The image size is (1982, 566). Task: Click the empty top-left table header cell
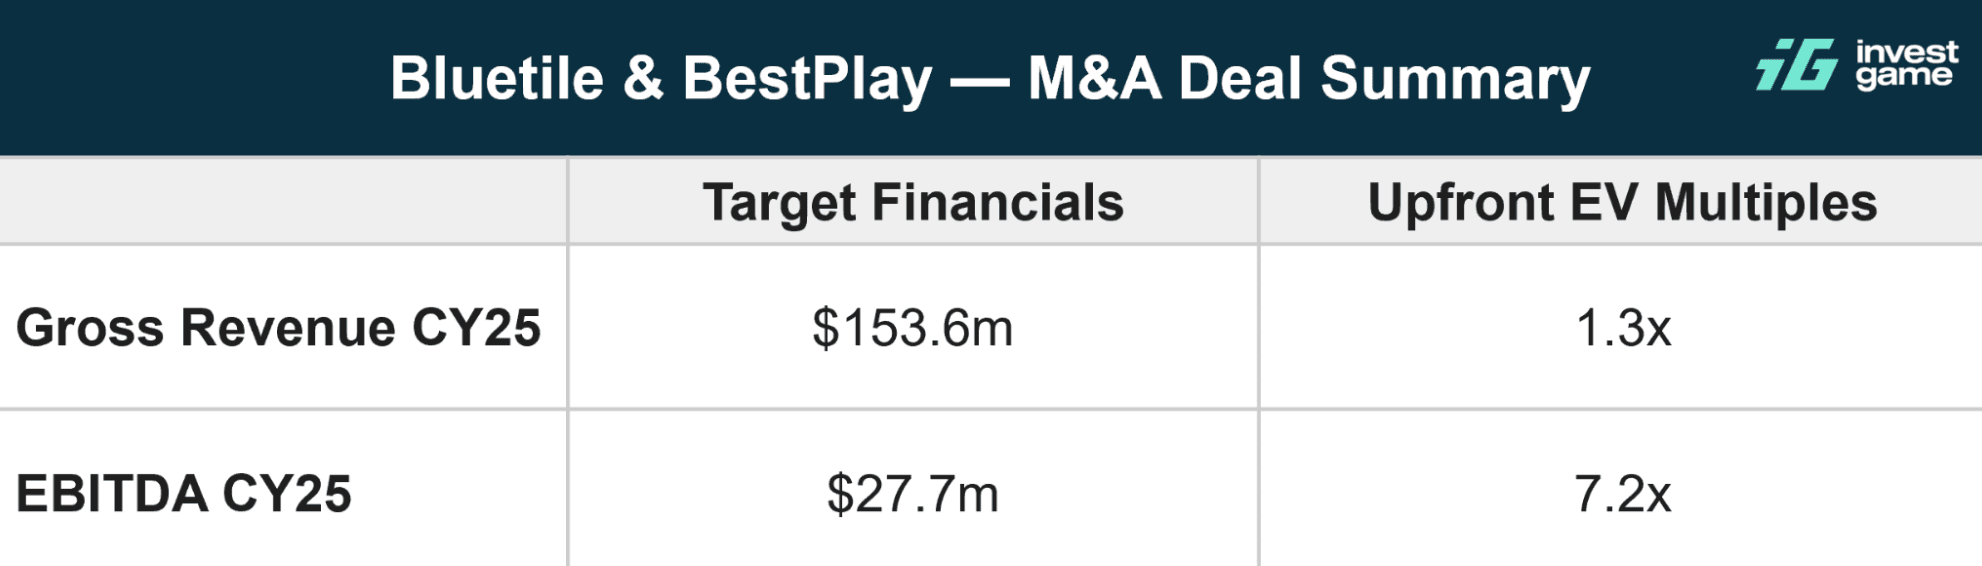coord(283,202)
